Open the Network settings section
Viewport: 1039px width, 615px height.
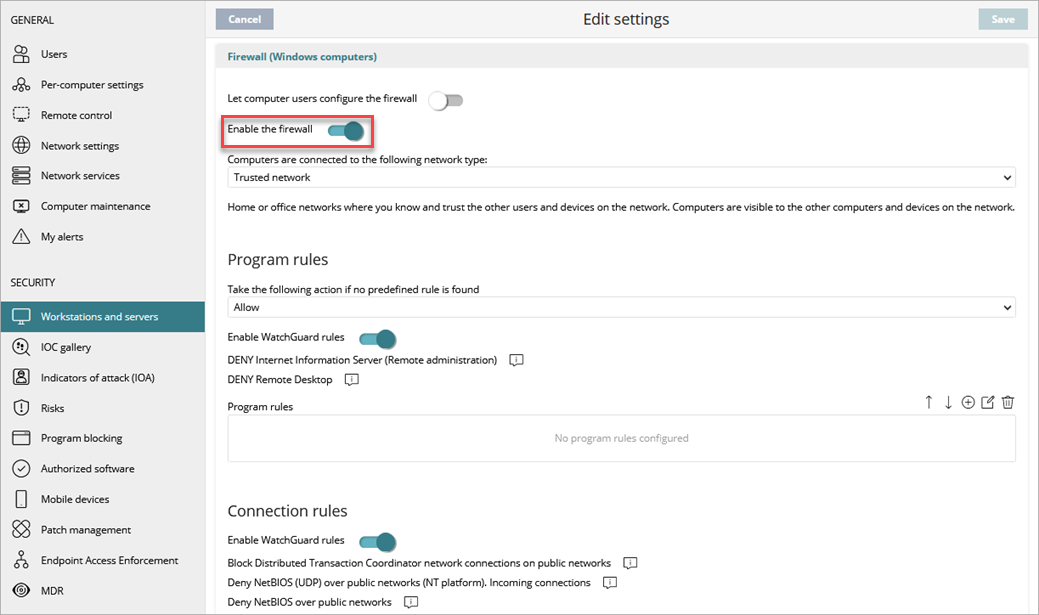pos(77,145)
